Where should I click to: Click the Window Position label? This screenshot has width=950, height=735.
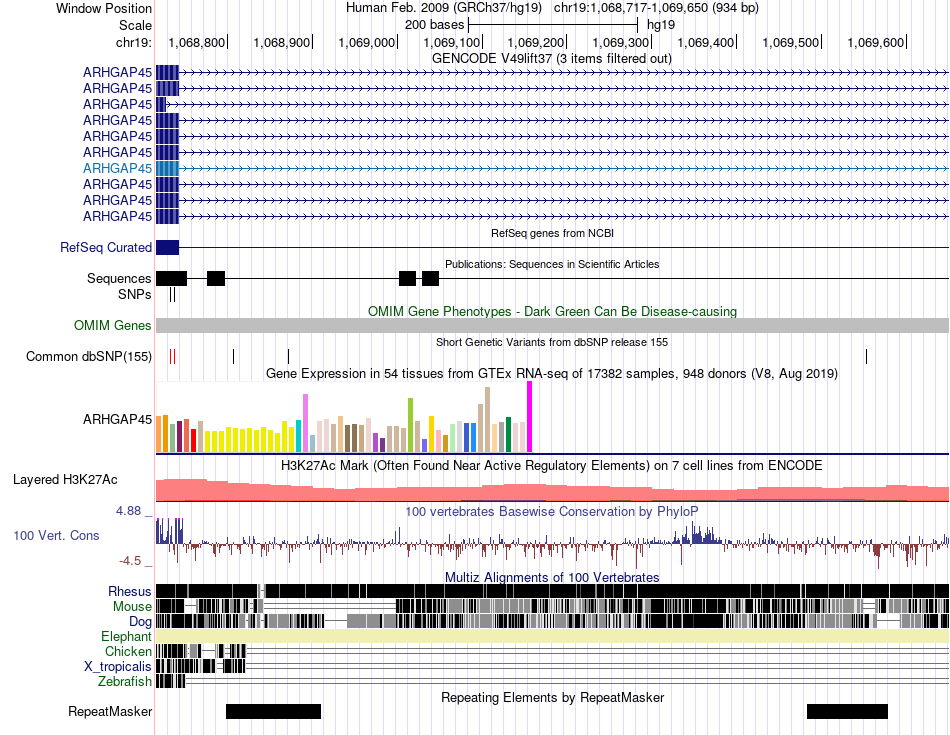tap(104, 8)
